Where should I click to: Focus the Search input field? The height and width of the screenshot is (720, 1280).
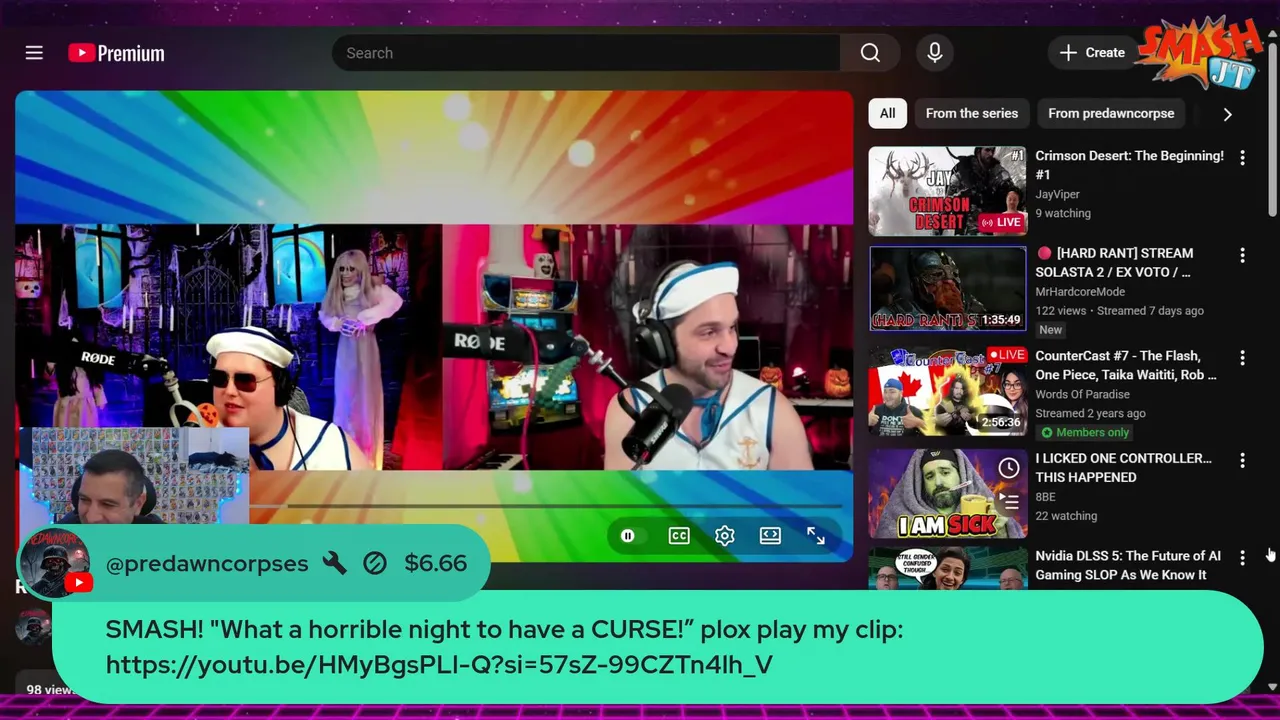point(588,53)
